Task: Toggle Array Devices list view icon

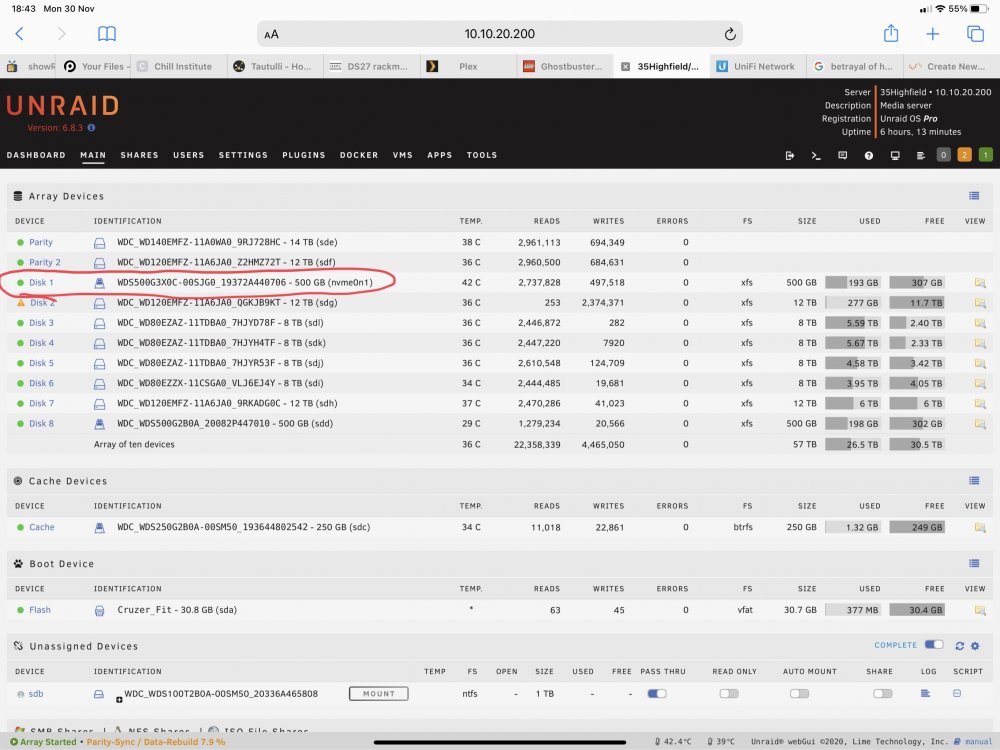Action: pos(974,196)
